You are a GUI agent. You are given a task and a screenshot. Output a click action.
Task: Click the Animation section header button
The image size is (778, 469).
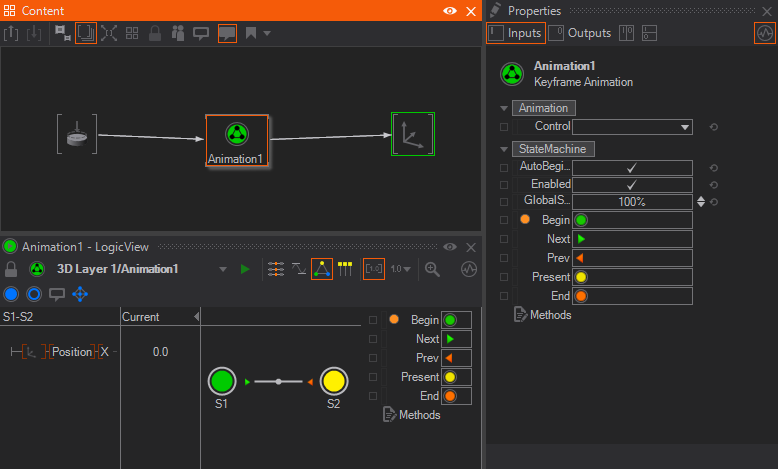[543, 108]
